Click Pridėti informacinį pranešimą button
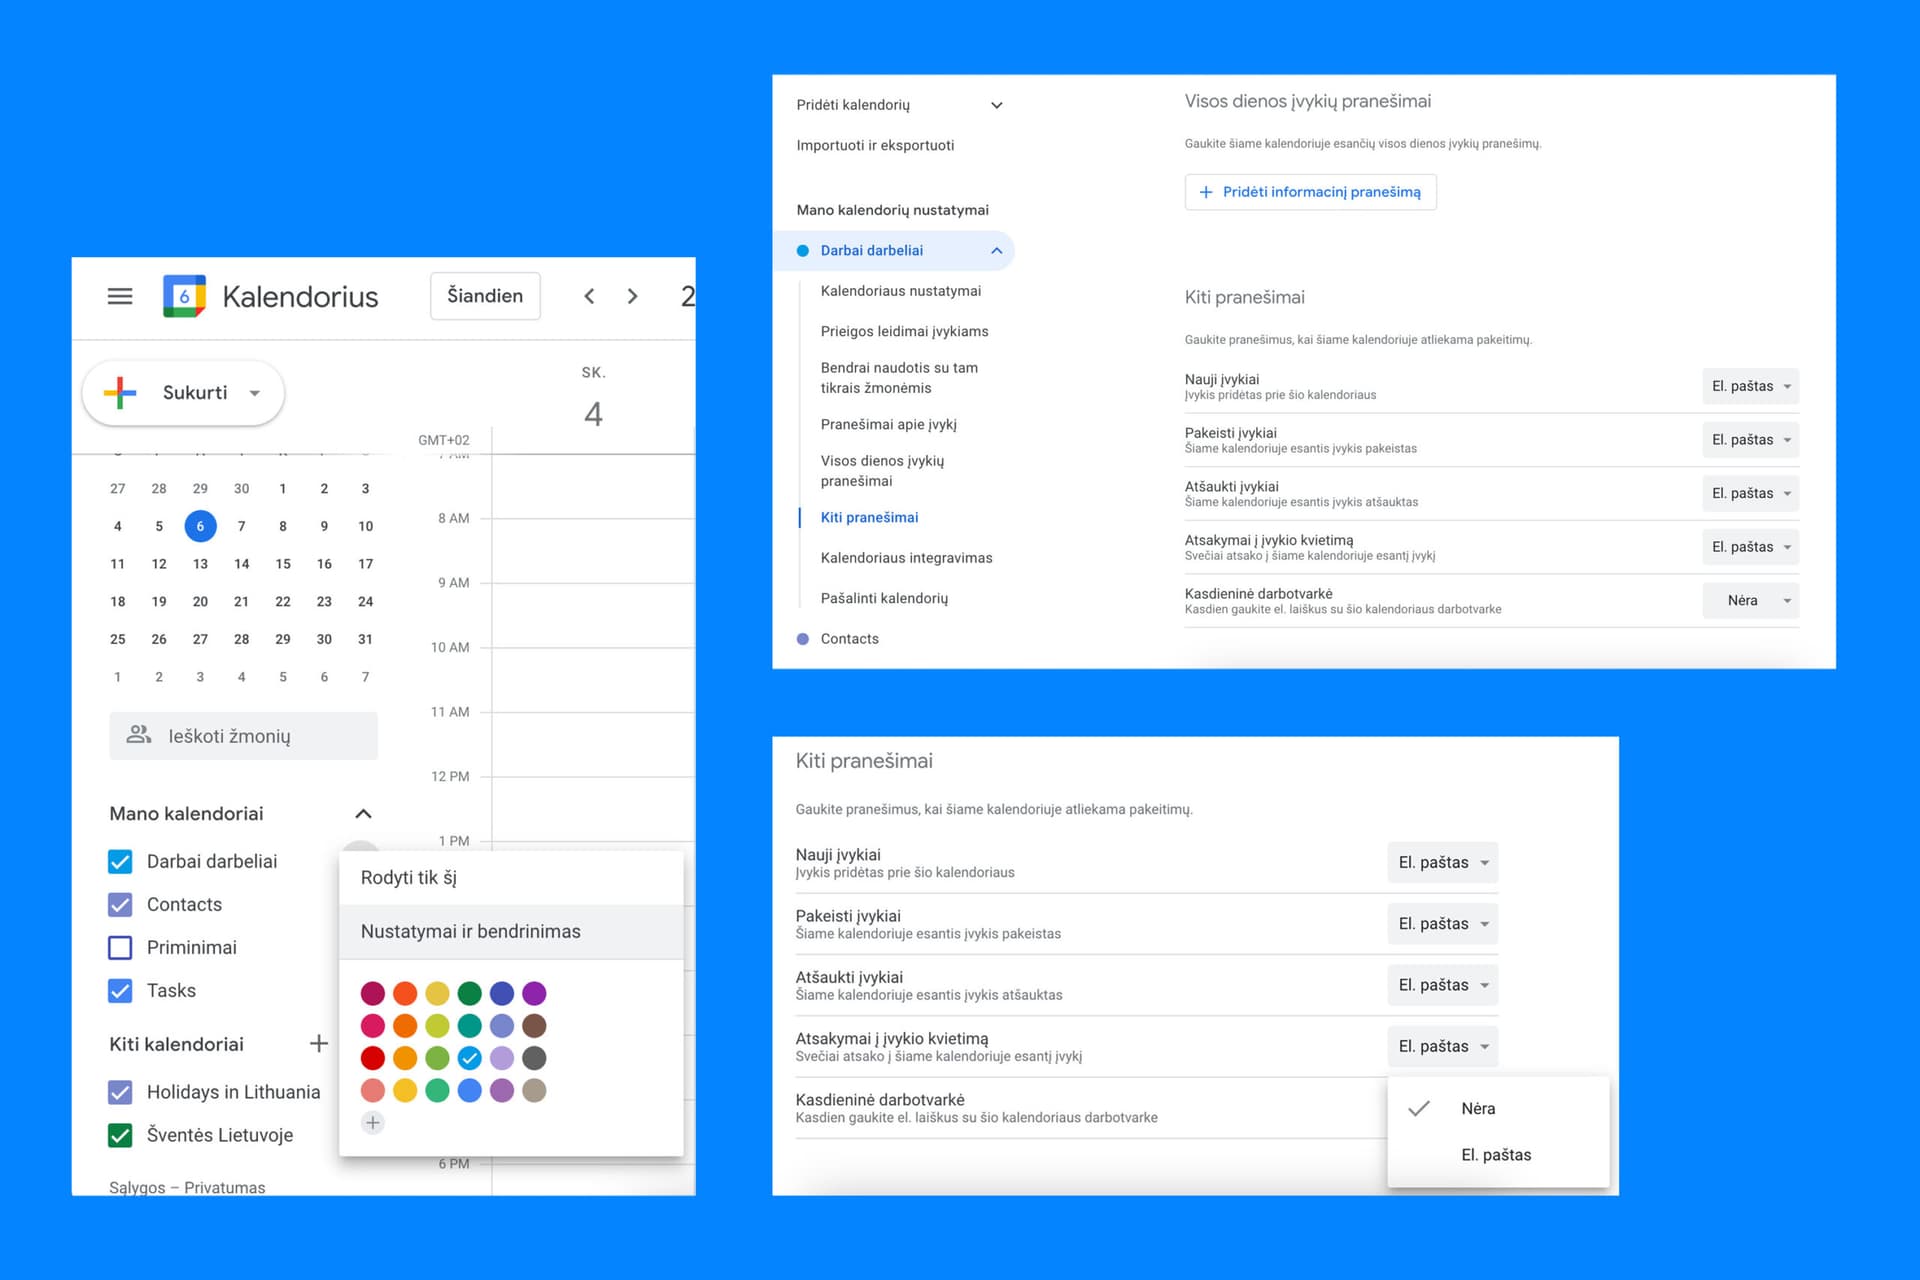 1310,192
